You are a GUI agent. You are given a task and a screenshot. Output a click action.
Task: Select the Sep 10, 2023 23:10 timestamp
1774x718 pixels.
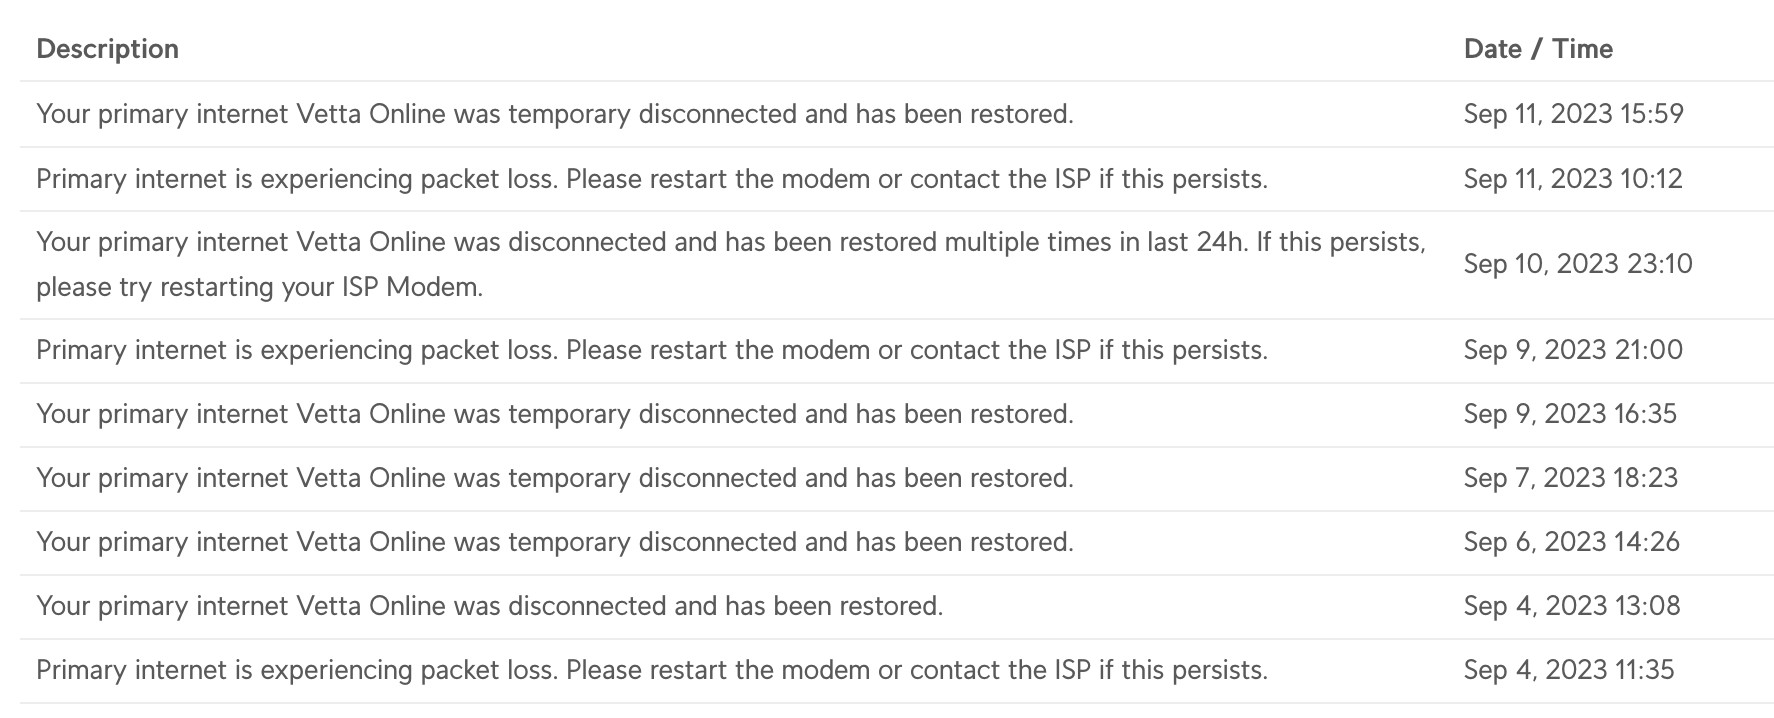[x=1578, y=264]
